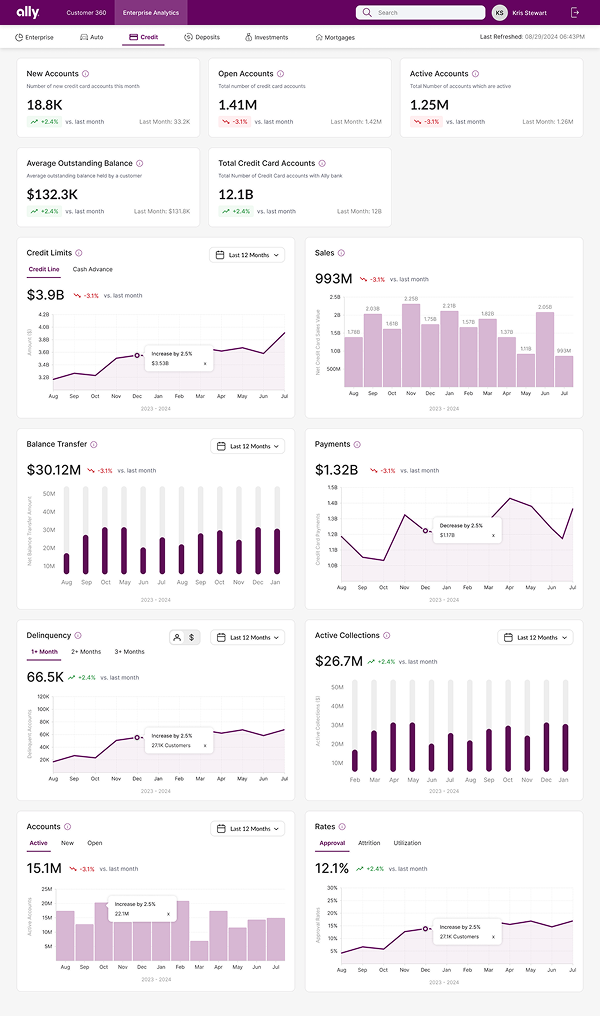
Task: Click info icon next to New Accounts
Action: (86, 74)
